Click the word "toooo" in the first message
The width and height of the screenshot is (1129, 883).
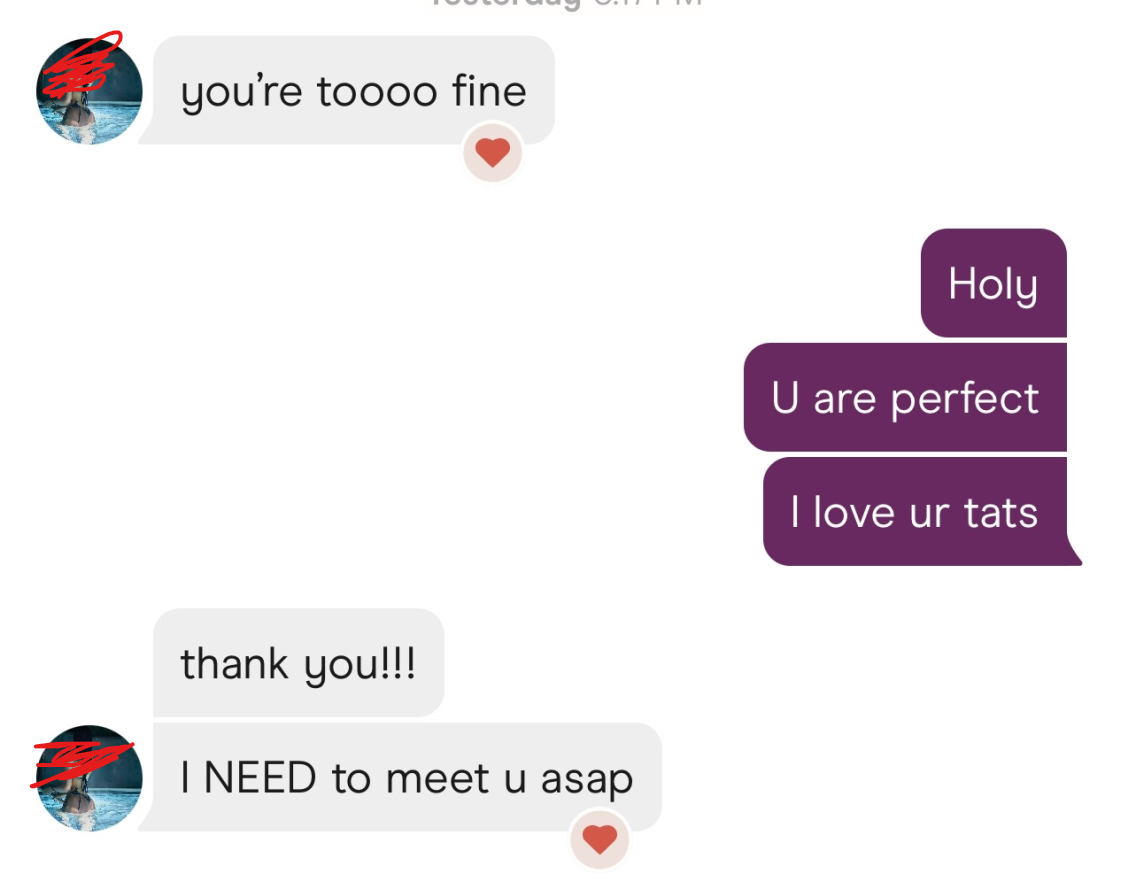pyautogui.click(x=377, y=92)
